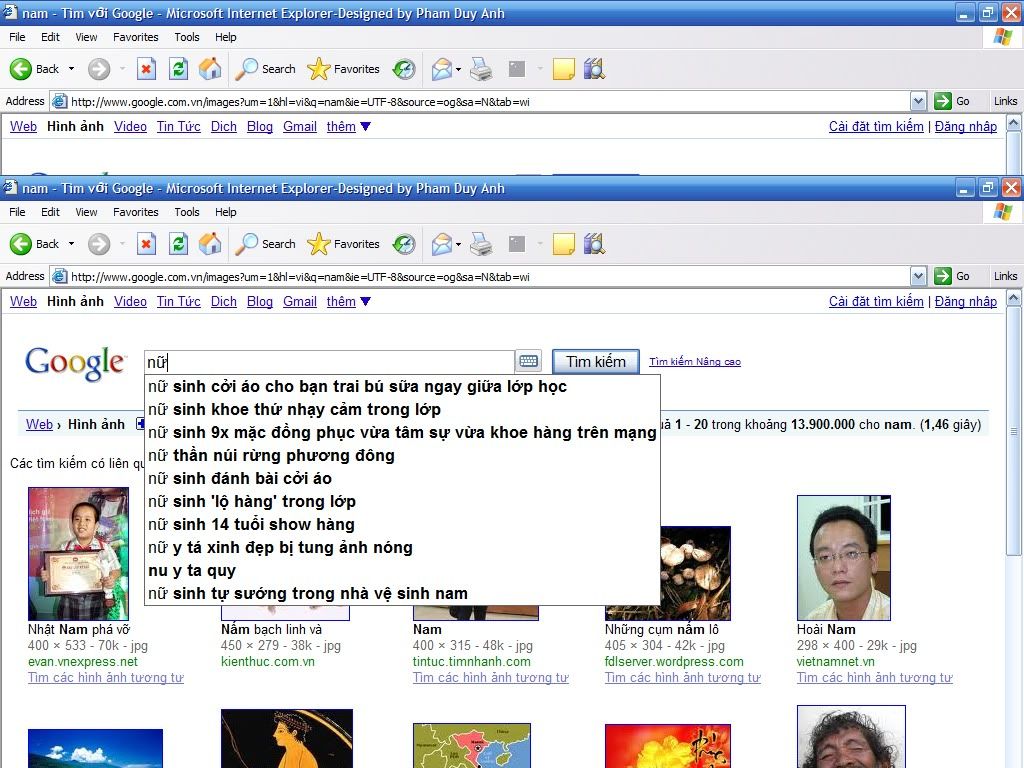Click the Print icon in the front window toolbar
1024x768 pixels.
coord(481,244)
